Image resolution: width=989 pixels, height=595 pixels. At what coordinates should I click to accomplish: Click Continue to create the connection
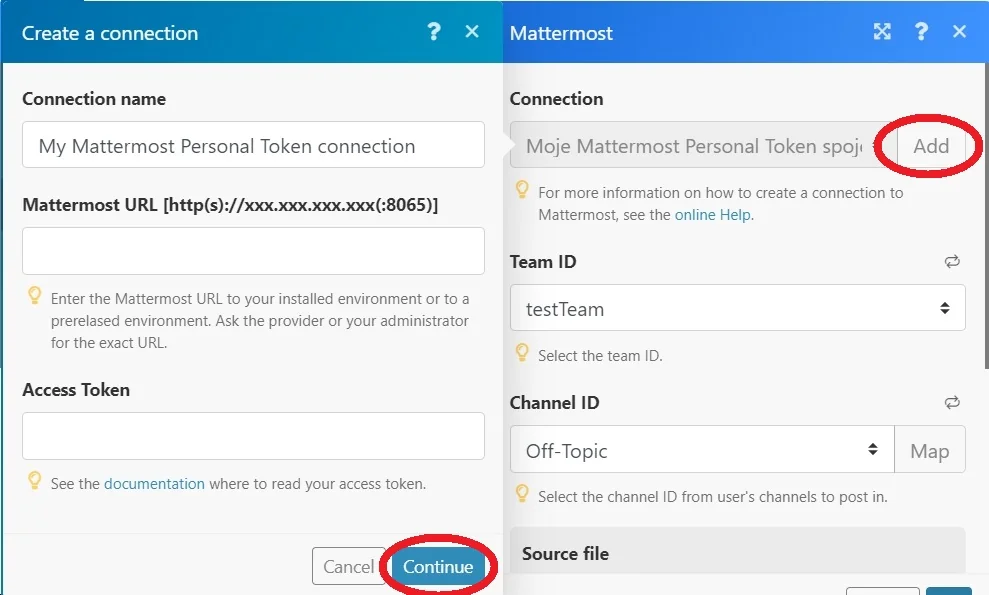click(438, 567)
